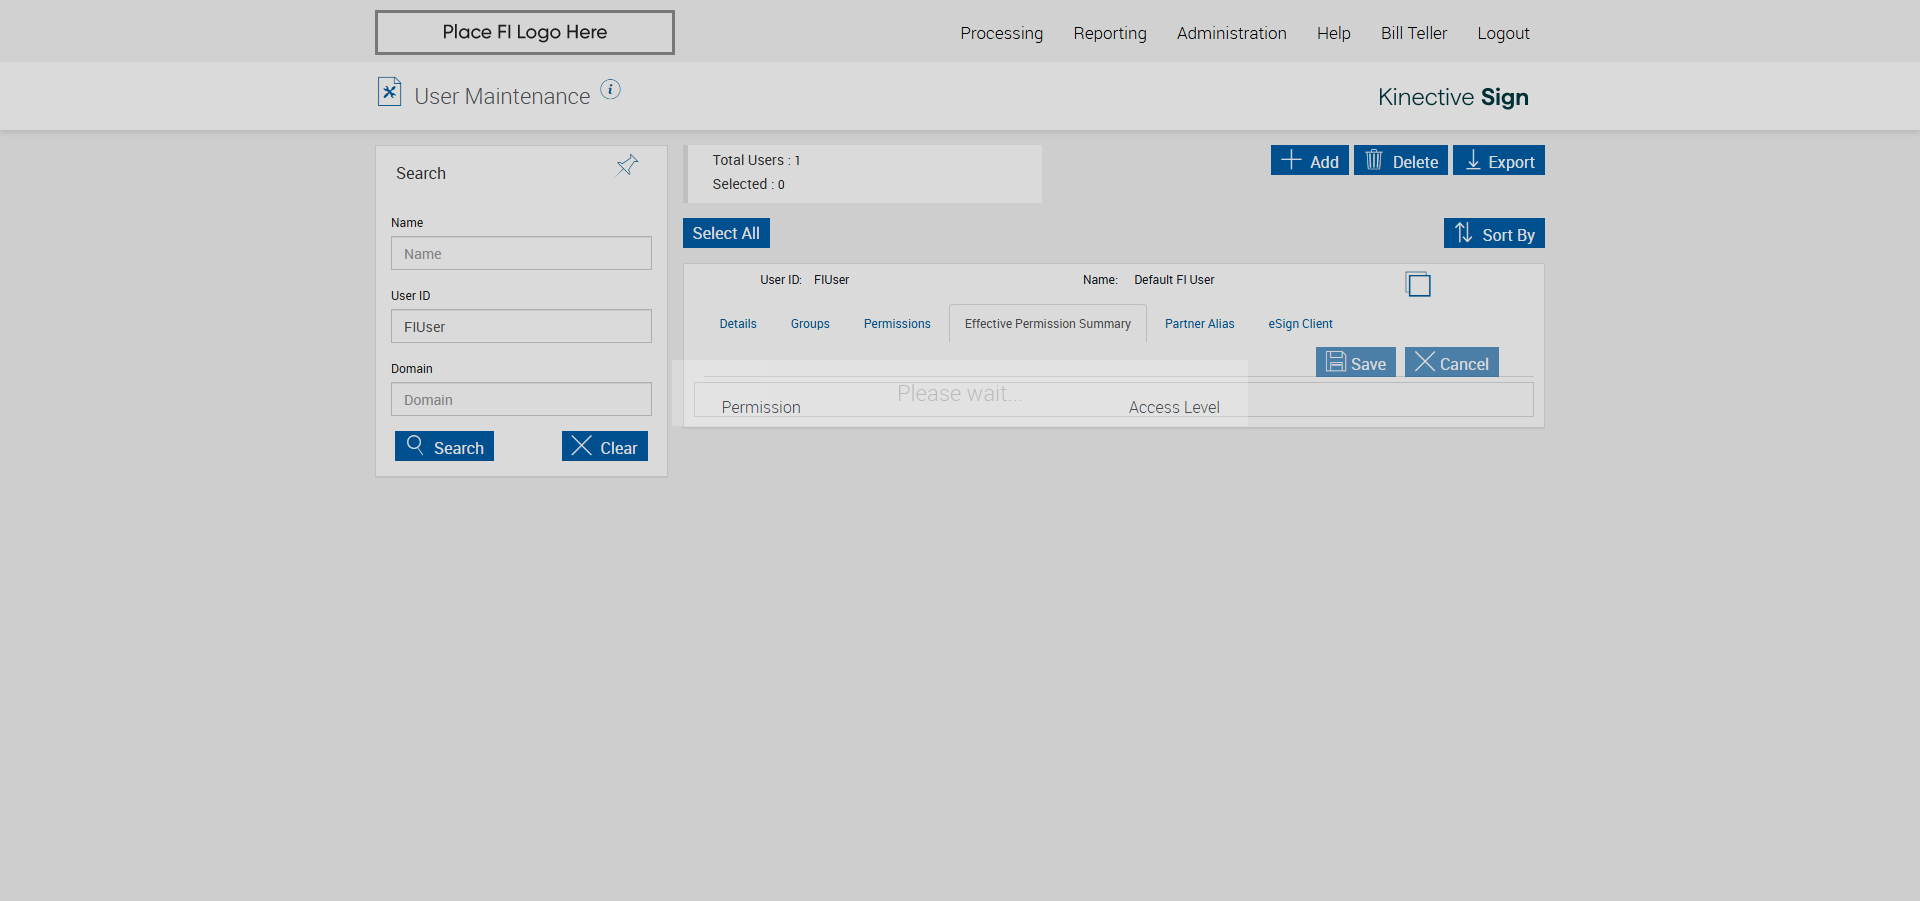The height and width of the screenshot is (901, 1920).
Task: Click the Logout link
Action: [x=1503, y=33]
